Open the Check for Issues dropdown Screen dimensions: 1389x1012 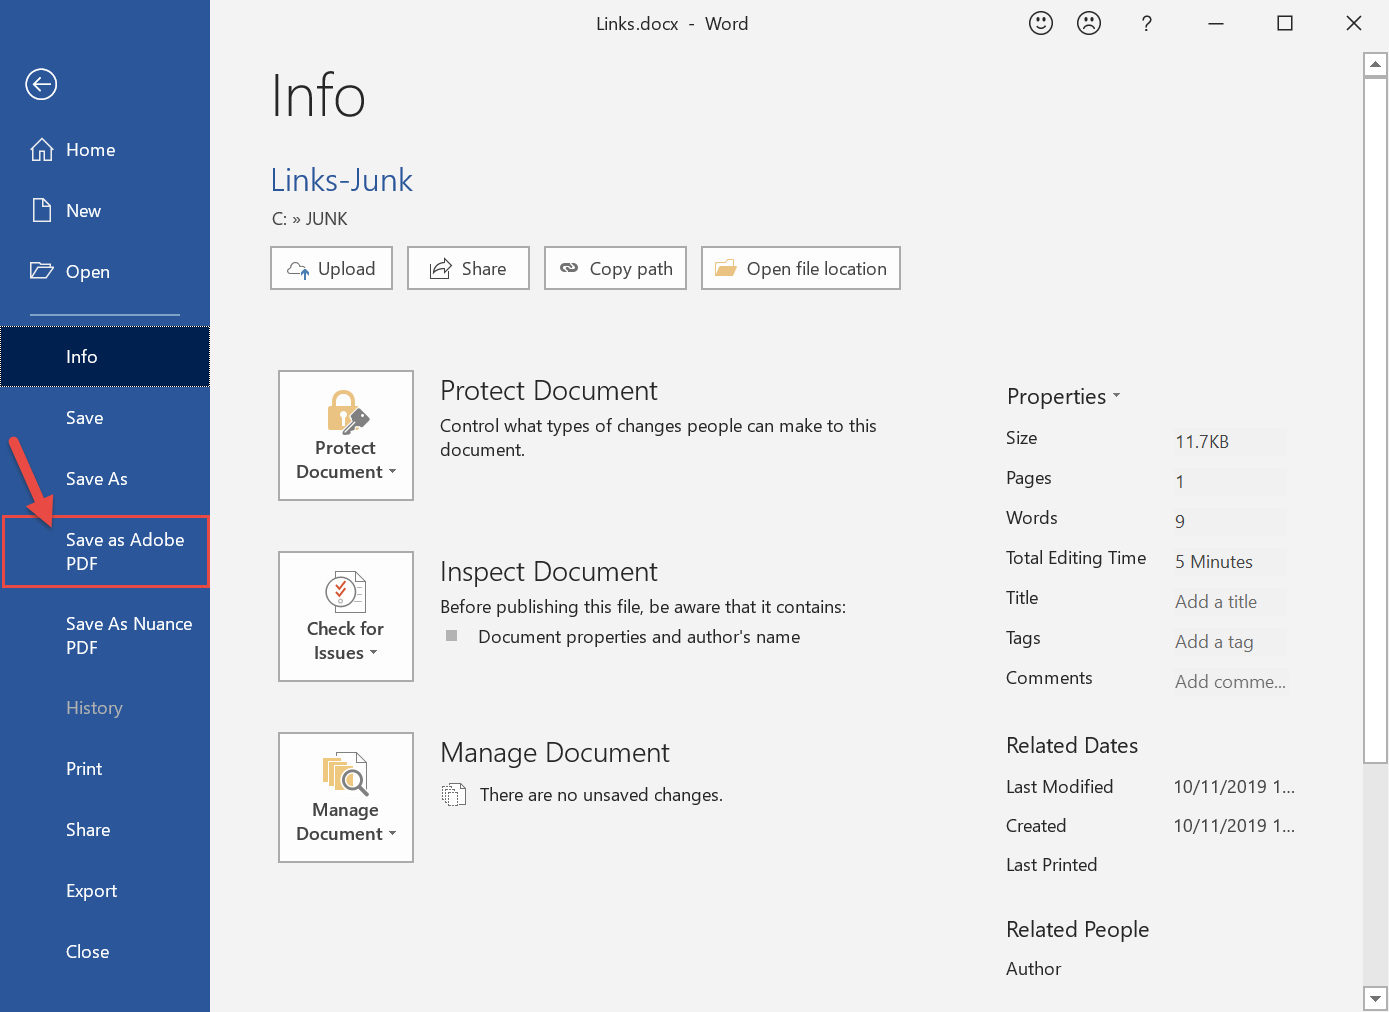(346, 617)
